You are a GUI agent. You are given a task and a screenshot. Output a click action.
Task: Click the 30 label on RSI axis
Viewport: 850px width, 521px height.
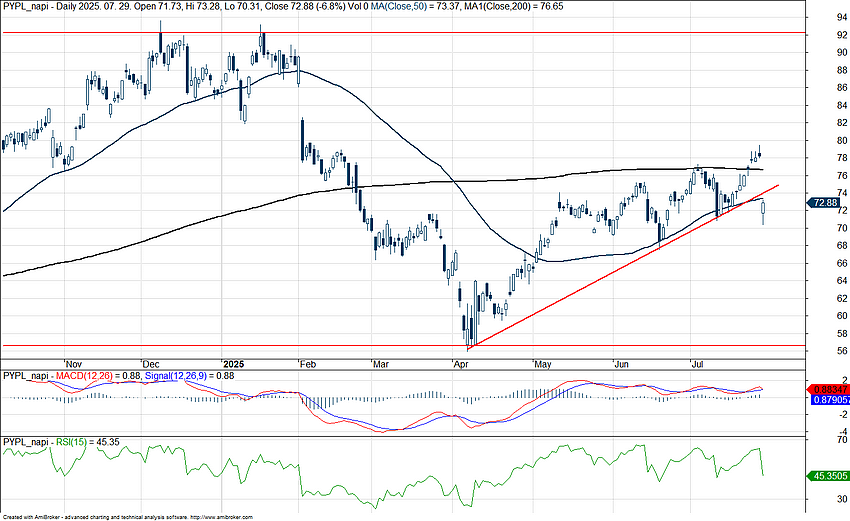(842, 499)
